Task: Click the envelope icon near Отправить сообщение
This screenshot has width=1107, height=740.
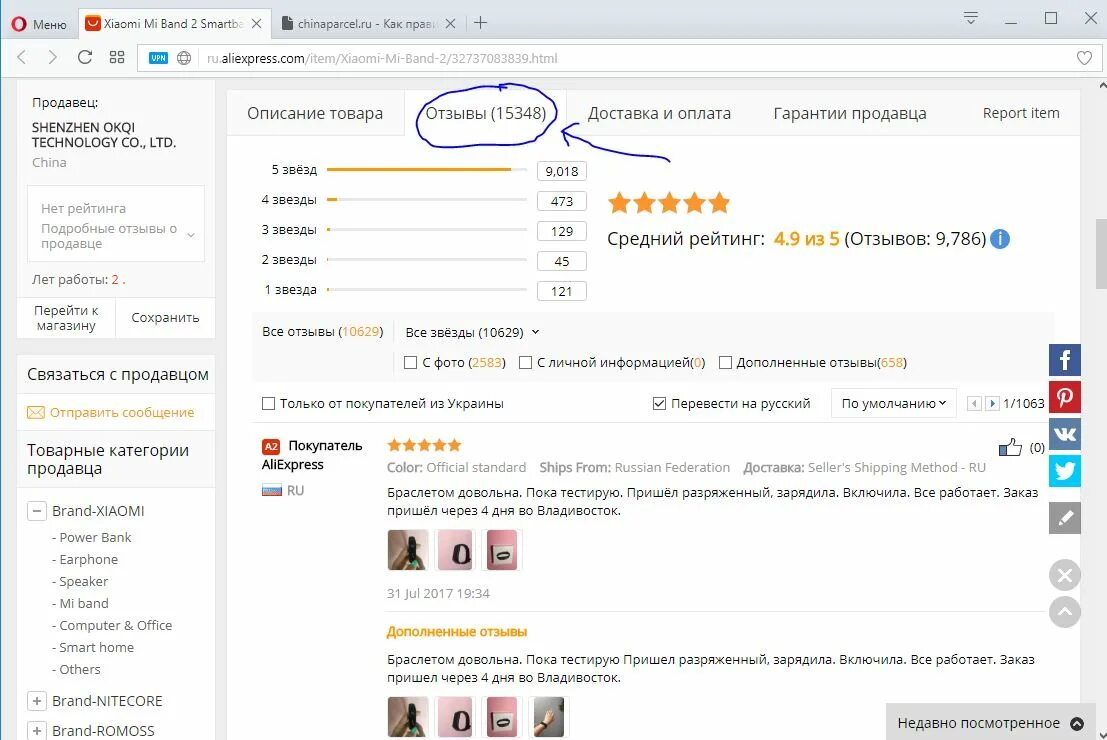Action: (x=35, y=412)
